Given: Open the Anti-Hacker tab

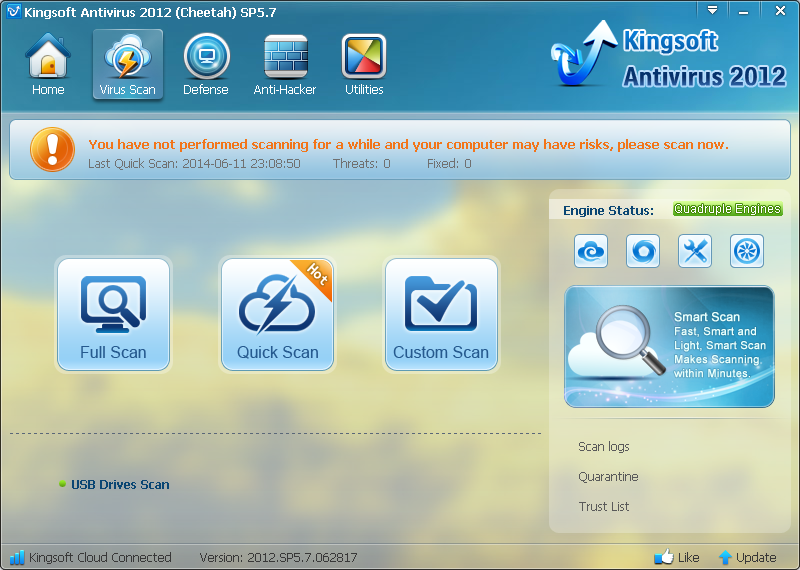Looking at the screenshot, I should (x=285, y=65).
